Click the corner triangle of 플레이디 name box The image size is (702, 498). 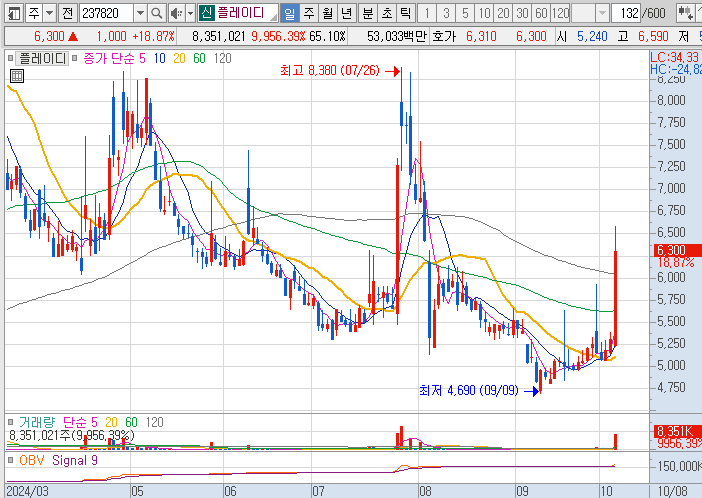[274, 17]
